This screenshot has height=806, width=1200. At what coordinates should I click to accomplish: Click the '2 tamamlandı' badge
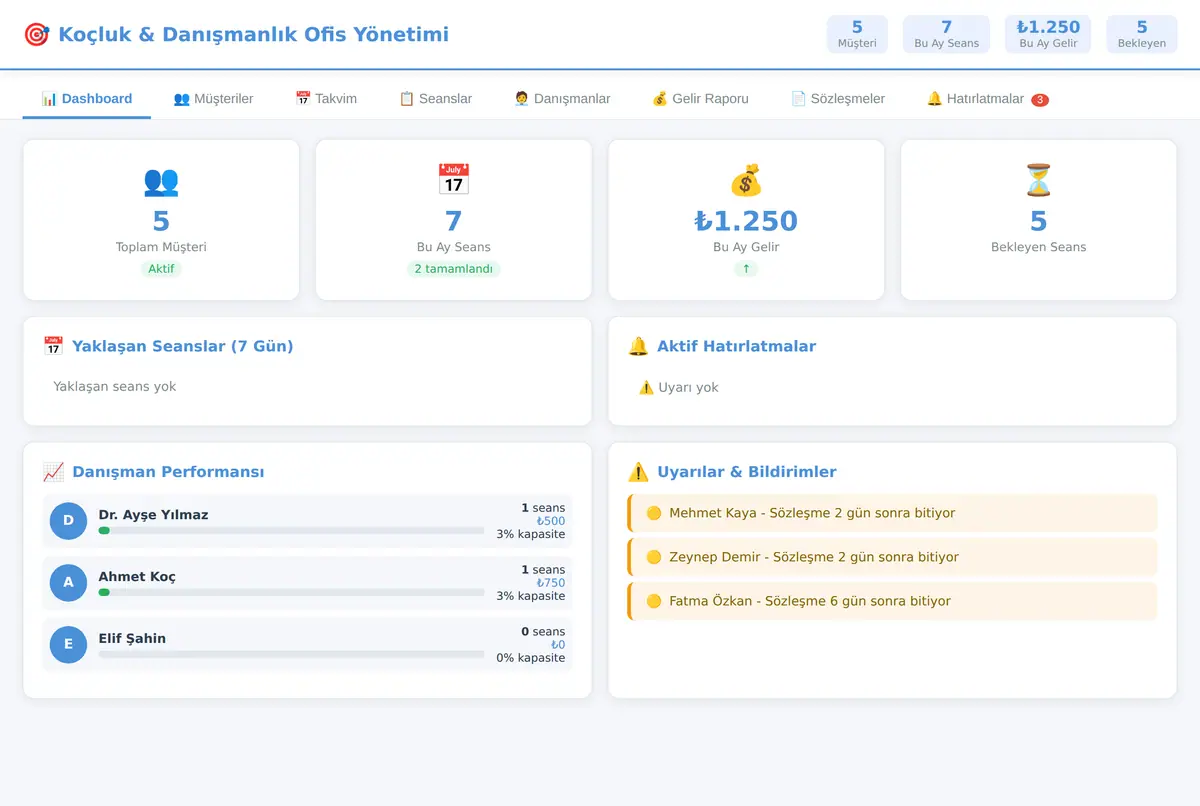453,269
